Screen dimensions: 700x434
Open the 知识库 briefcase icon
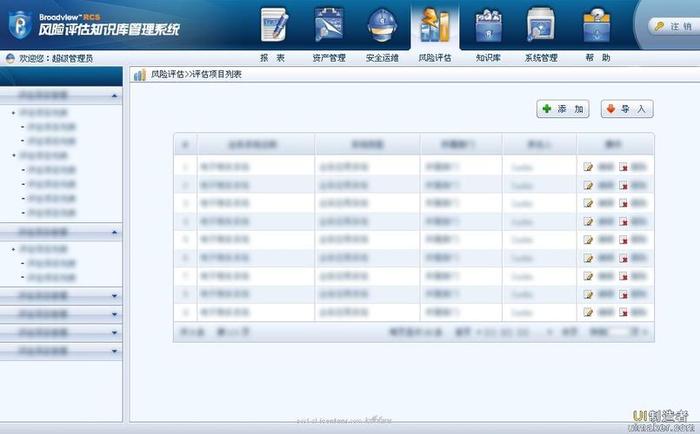tap(488, 26)
